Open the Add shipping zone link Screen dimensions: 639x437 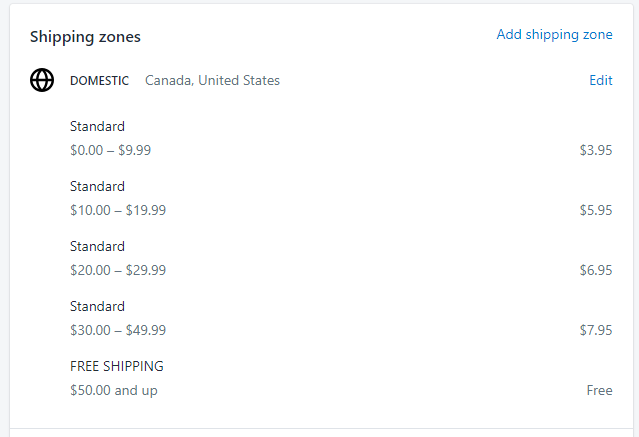coord(554,35)
